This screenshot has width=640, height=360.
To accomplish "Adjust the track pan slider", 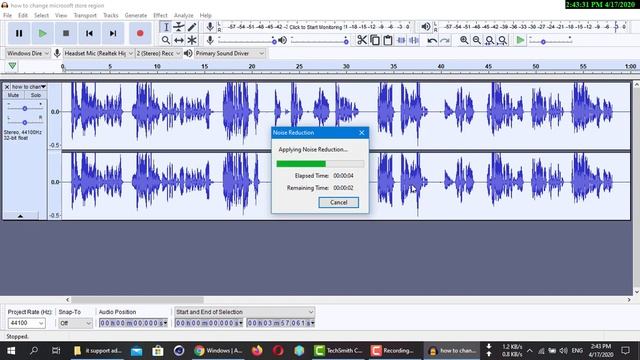I will [x=24, y=122].
